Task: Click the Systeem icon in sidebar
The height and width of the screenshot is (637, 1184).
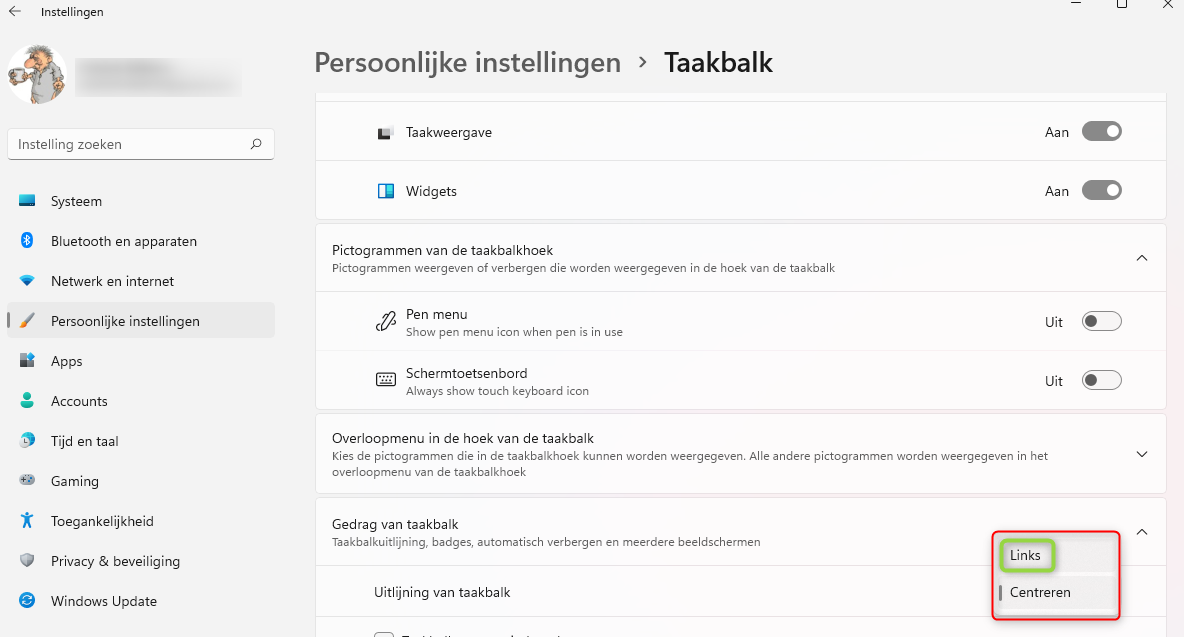Action: (27, 201)
